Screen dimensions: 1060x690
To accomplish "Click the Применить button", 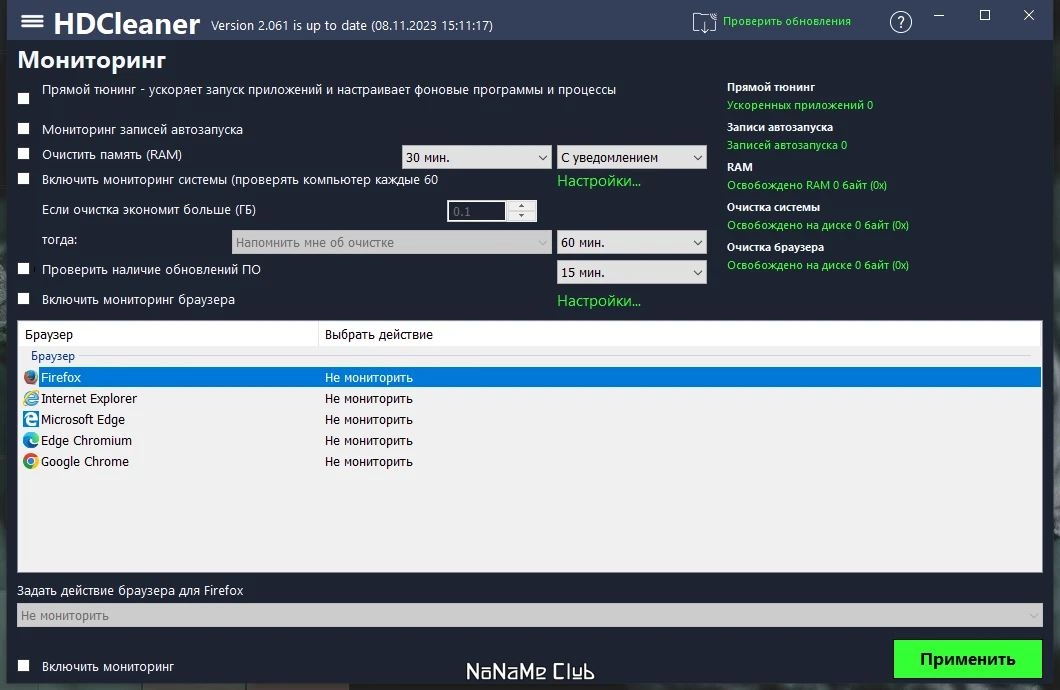I will pyautogui.click(x=967, y=659).
